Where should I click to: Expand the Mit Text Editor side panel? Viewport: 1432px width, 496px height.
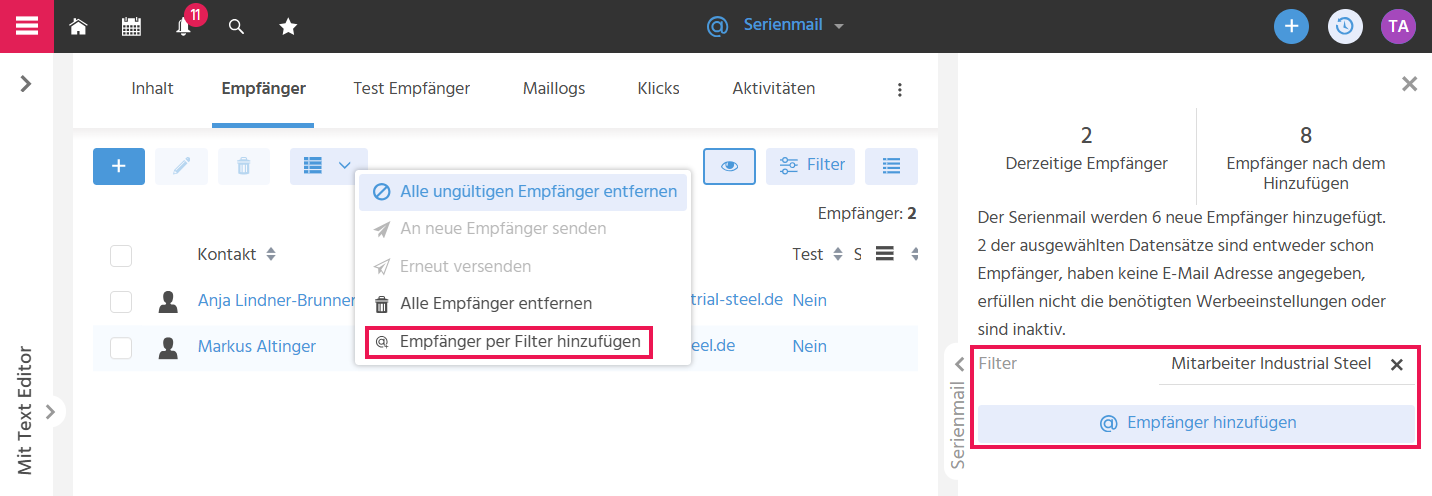point(49,411)
